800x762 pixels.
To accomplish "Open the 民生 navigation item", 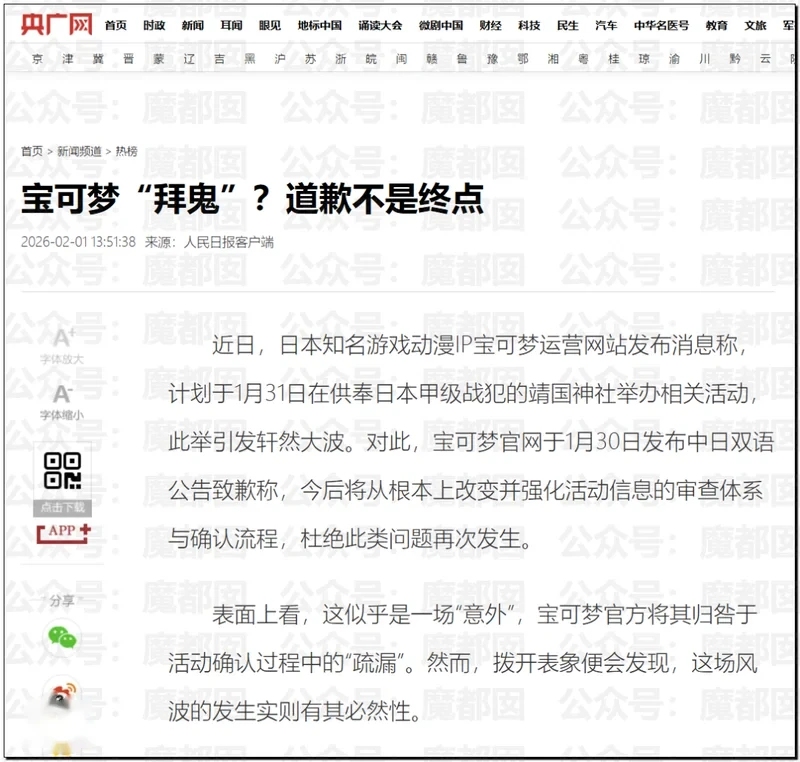I will click(567, 26).
